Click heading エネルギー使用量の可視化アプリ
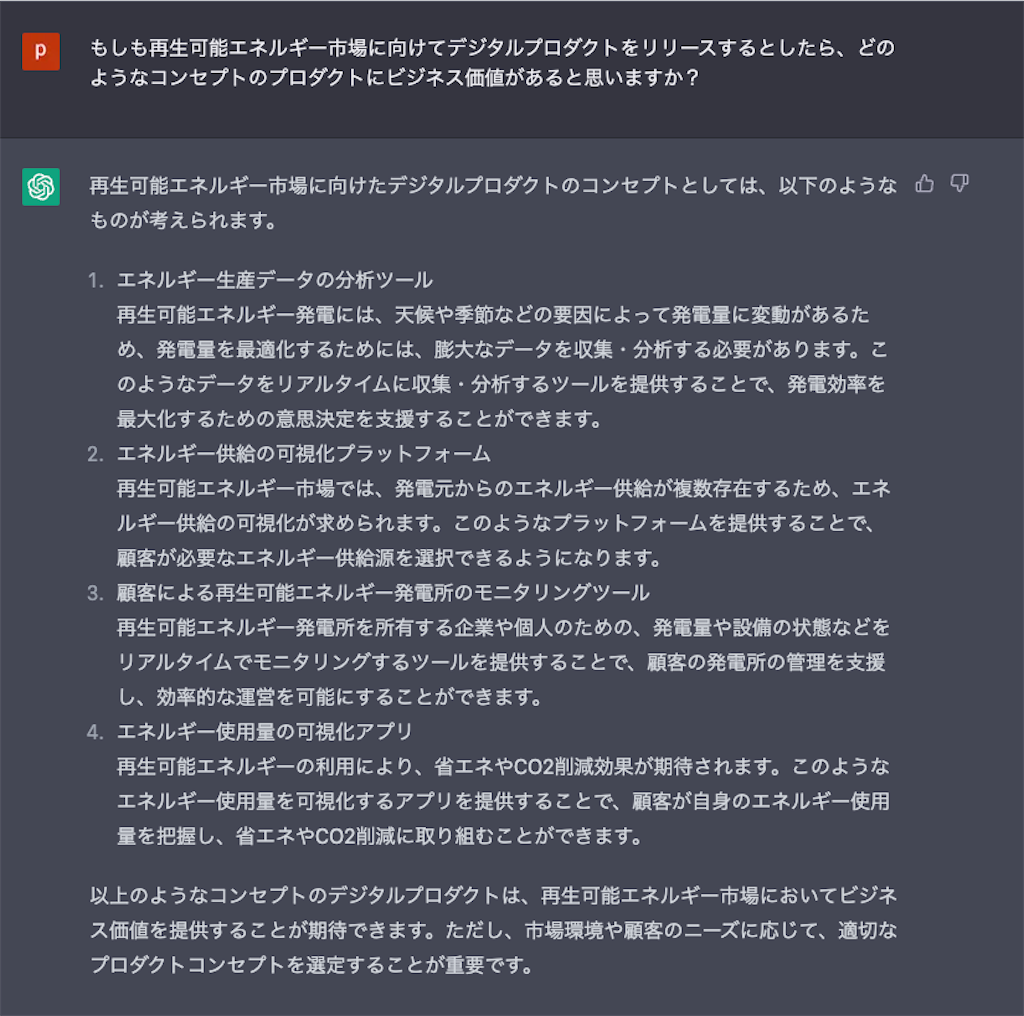Screen dimensions: 1024x1016 tap(264, 731)
